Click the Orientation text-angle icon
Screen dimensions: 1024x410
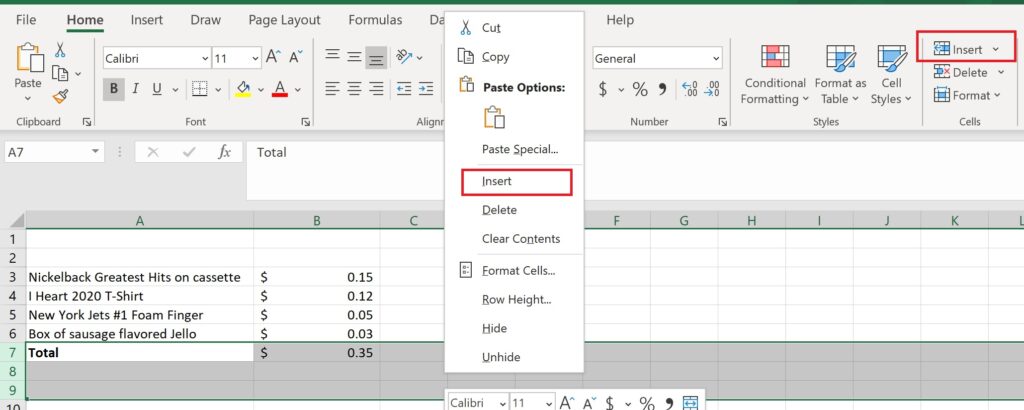click(x=405, y=57)
